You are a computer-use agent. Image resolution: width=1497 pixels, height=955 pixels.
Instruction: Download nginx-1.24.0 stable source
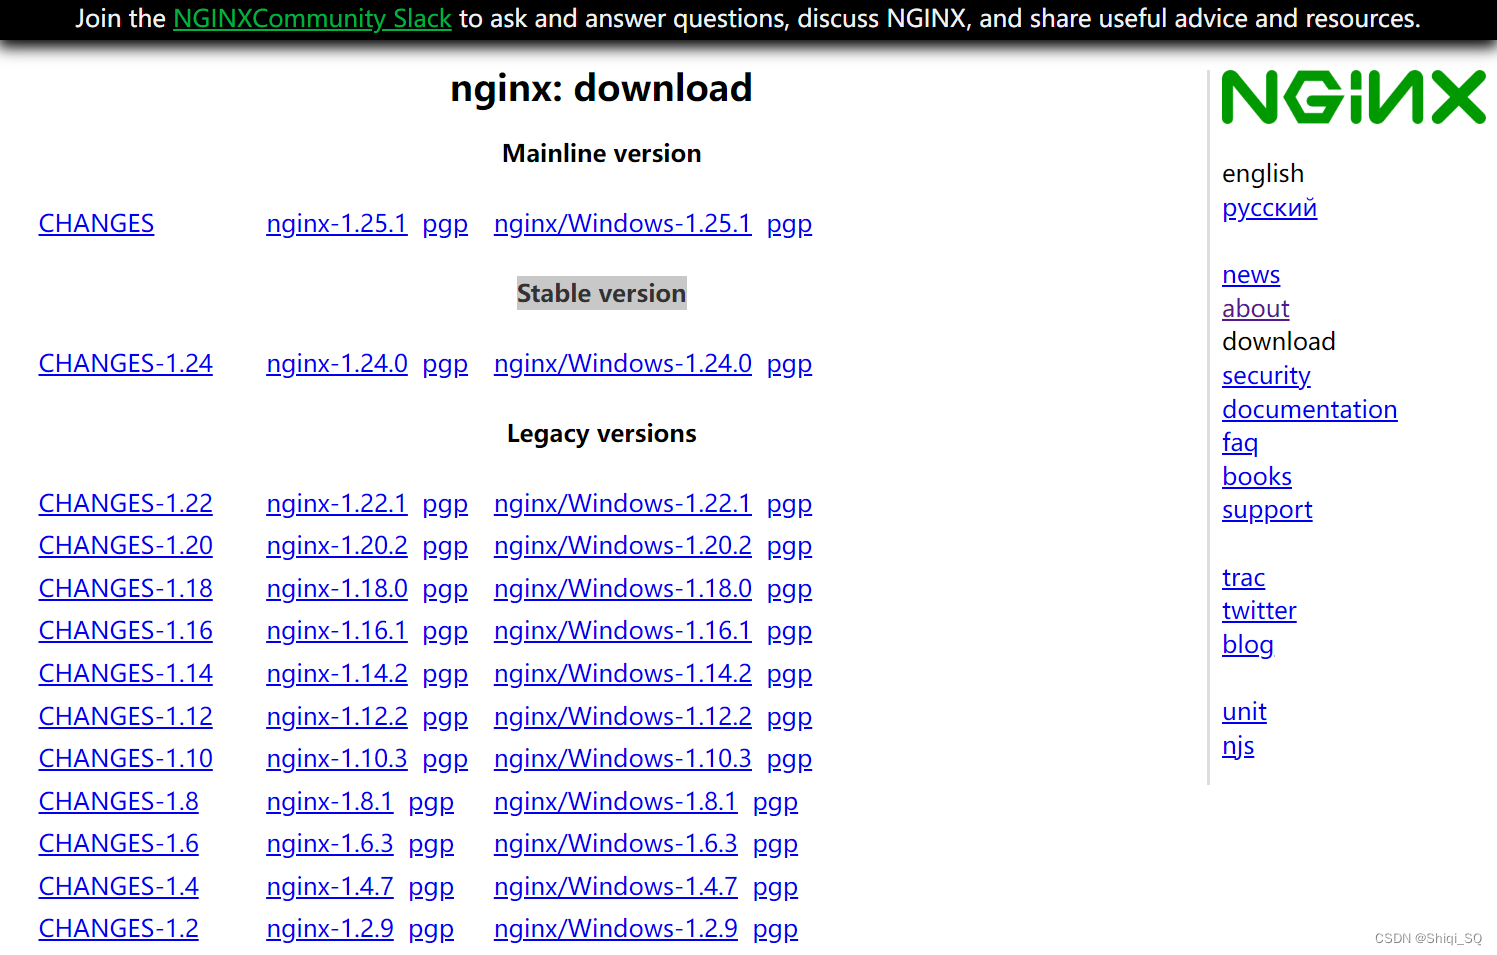[x=337, y=363]
